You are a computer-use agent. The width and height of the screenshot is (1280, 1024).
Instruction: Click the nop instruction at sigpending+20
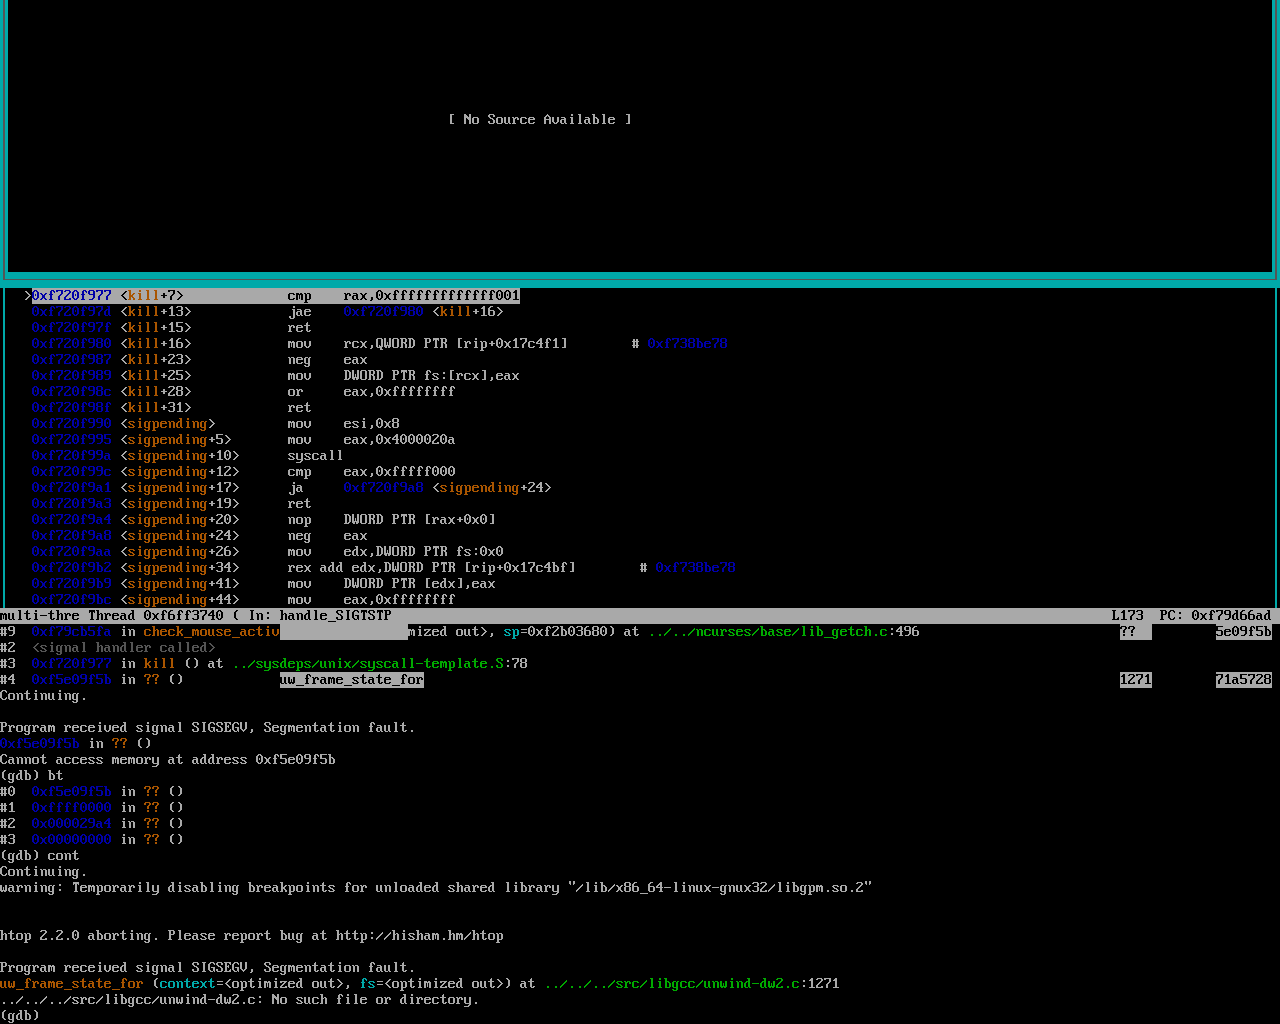(x=299, y=520)
